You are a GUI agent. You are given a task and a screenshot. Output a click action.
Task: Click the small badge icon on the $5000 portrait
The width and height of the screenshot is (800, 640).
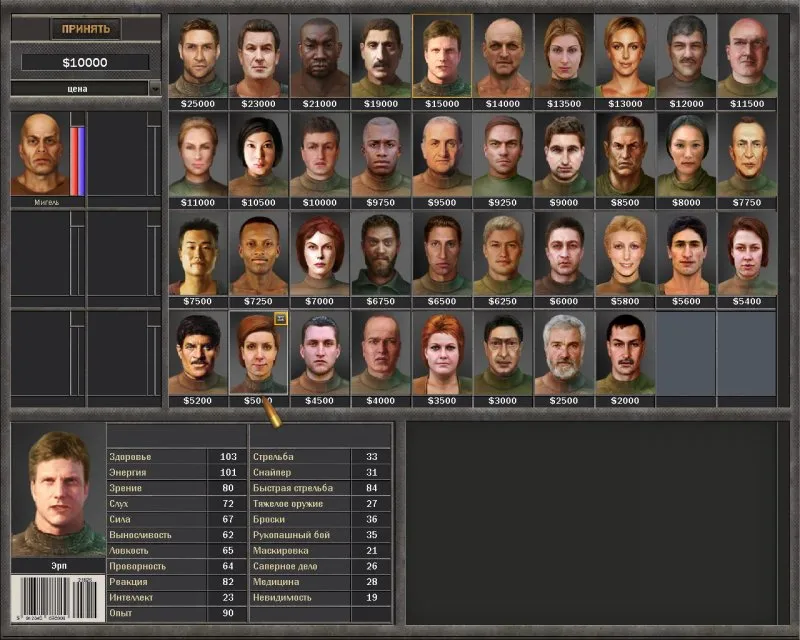pos(281,317)
